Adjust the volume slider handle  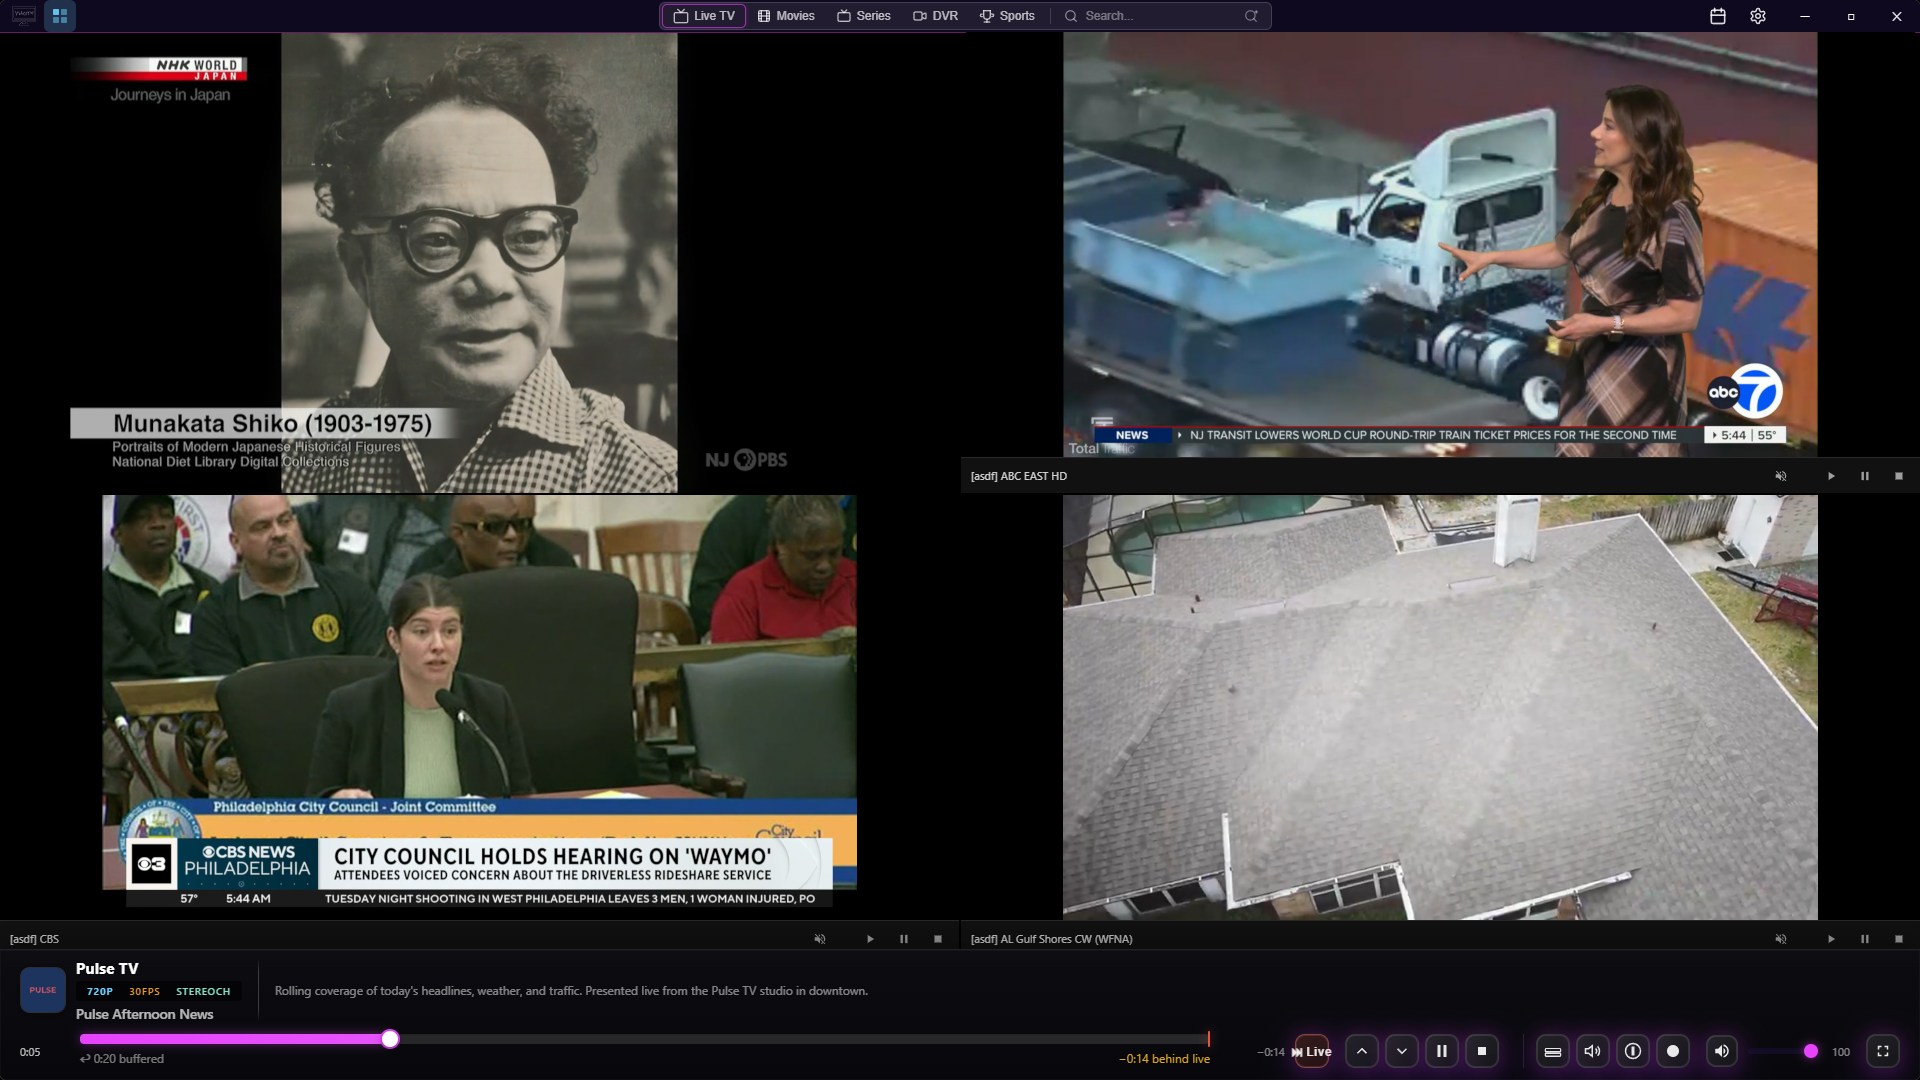[1811, 1051]
